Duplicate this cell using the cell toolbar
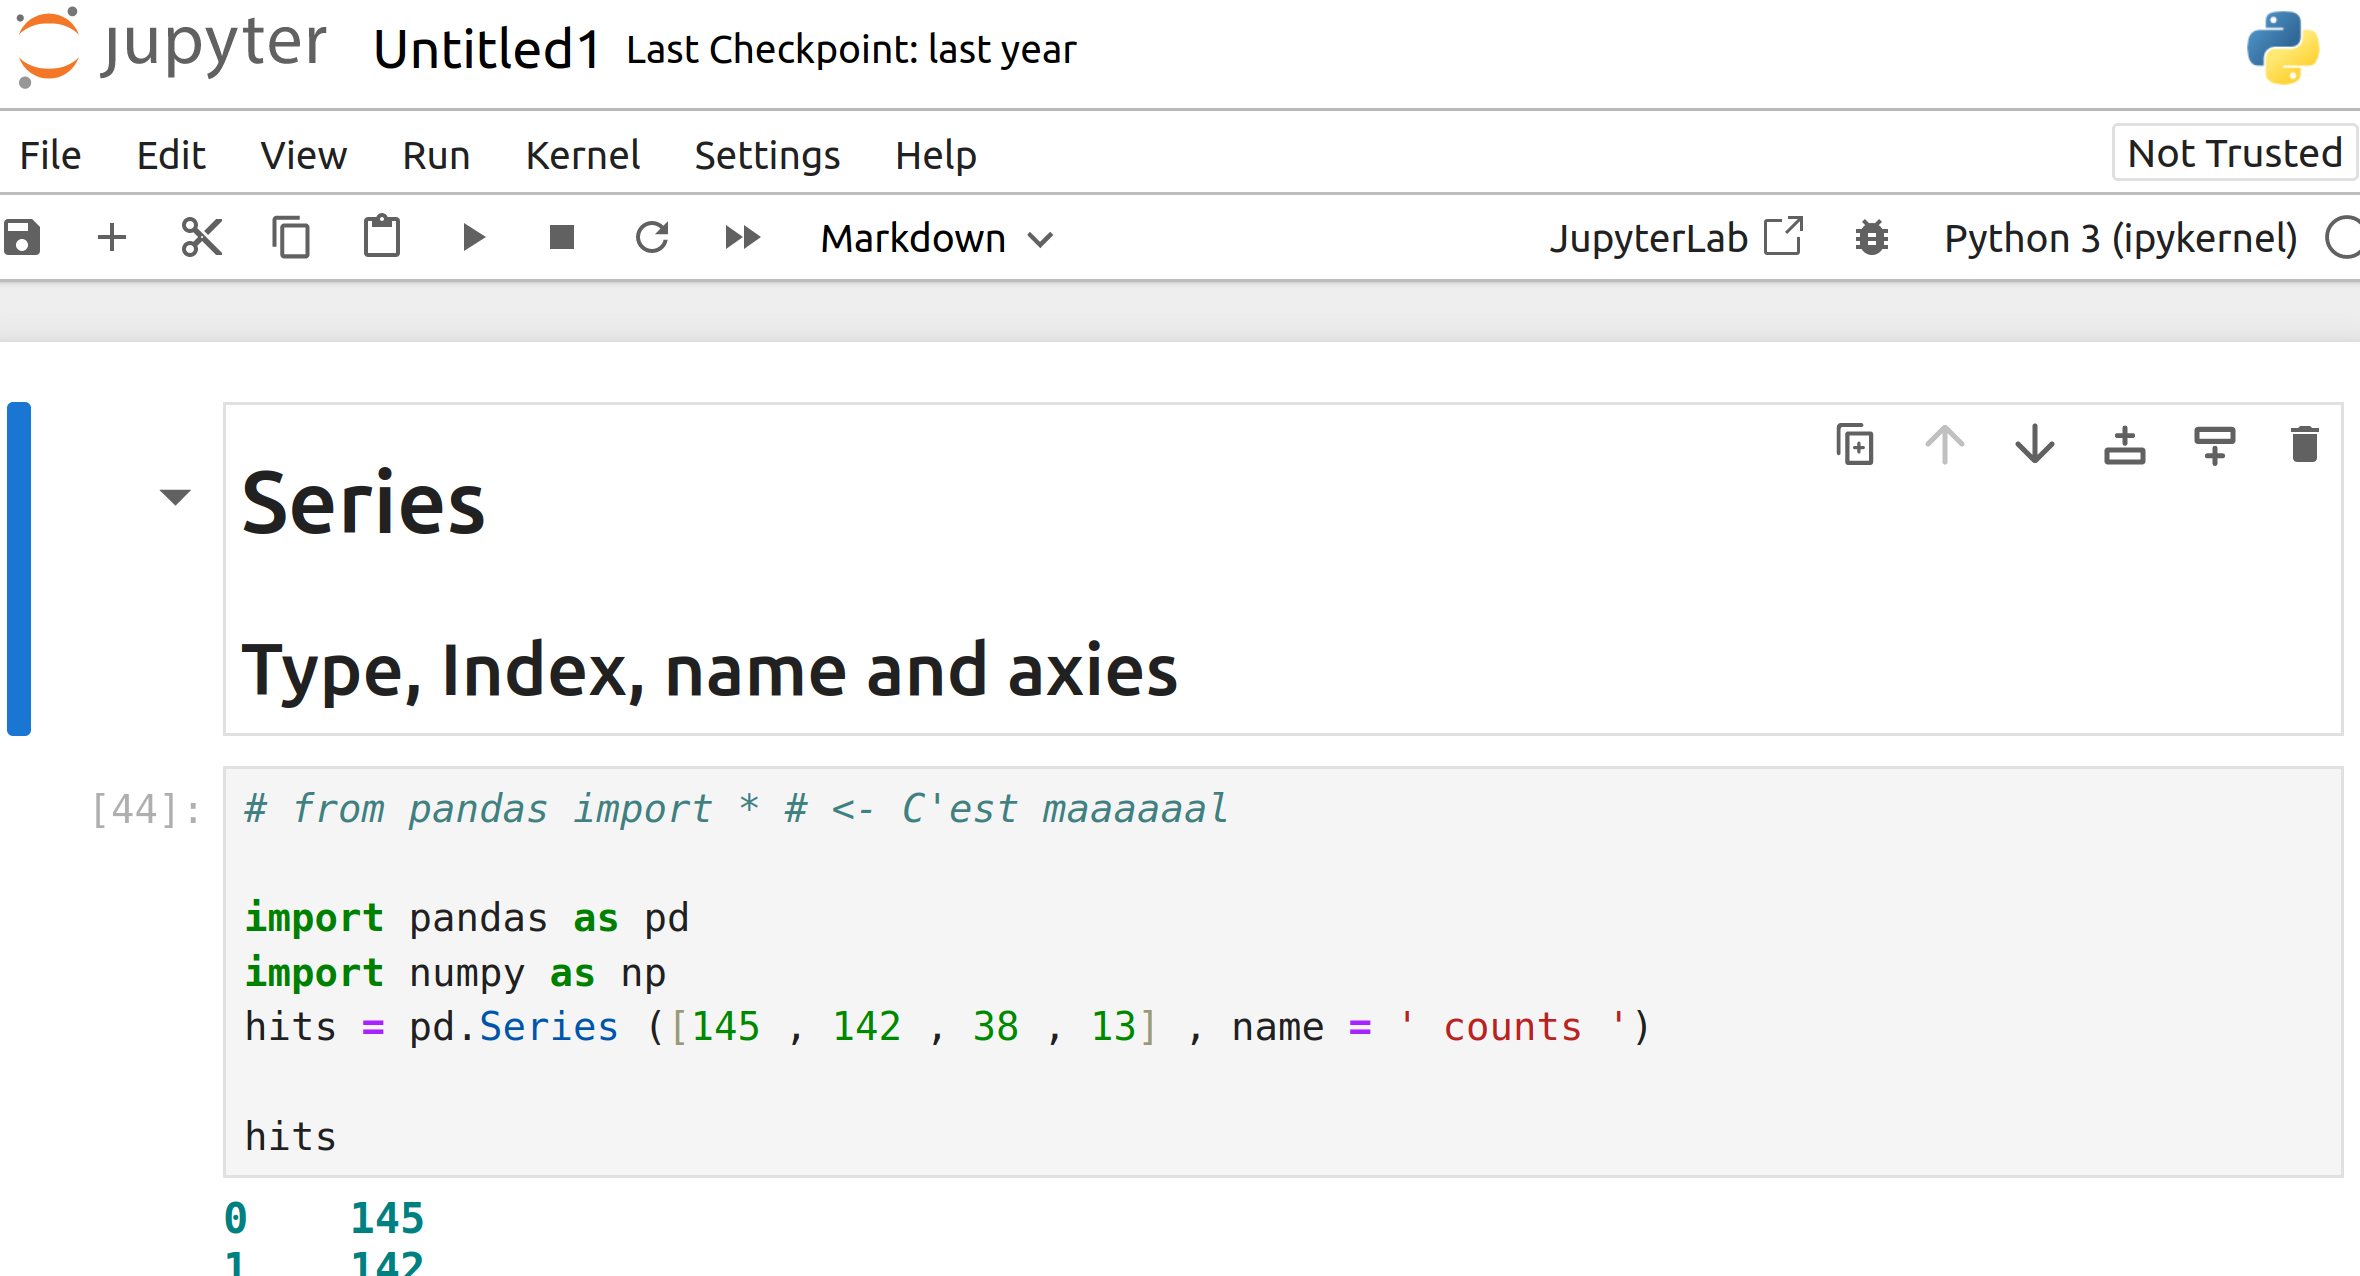Image resolution: width=2360 pixels, height=1276 pixels. tap(1855, 445)
